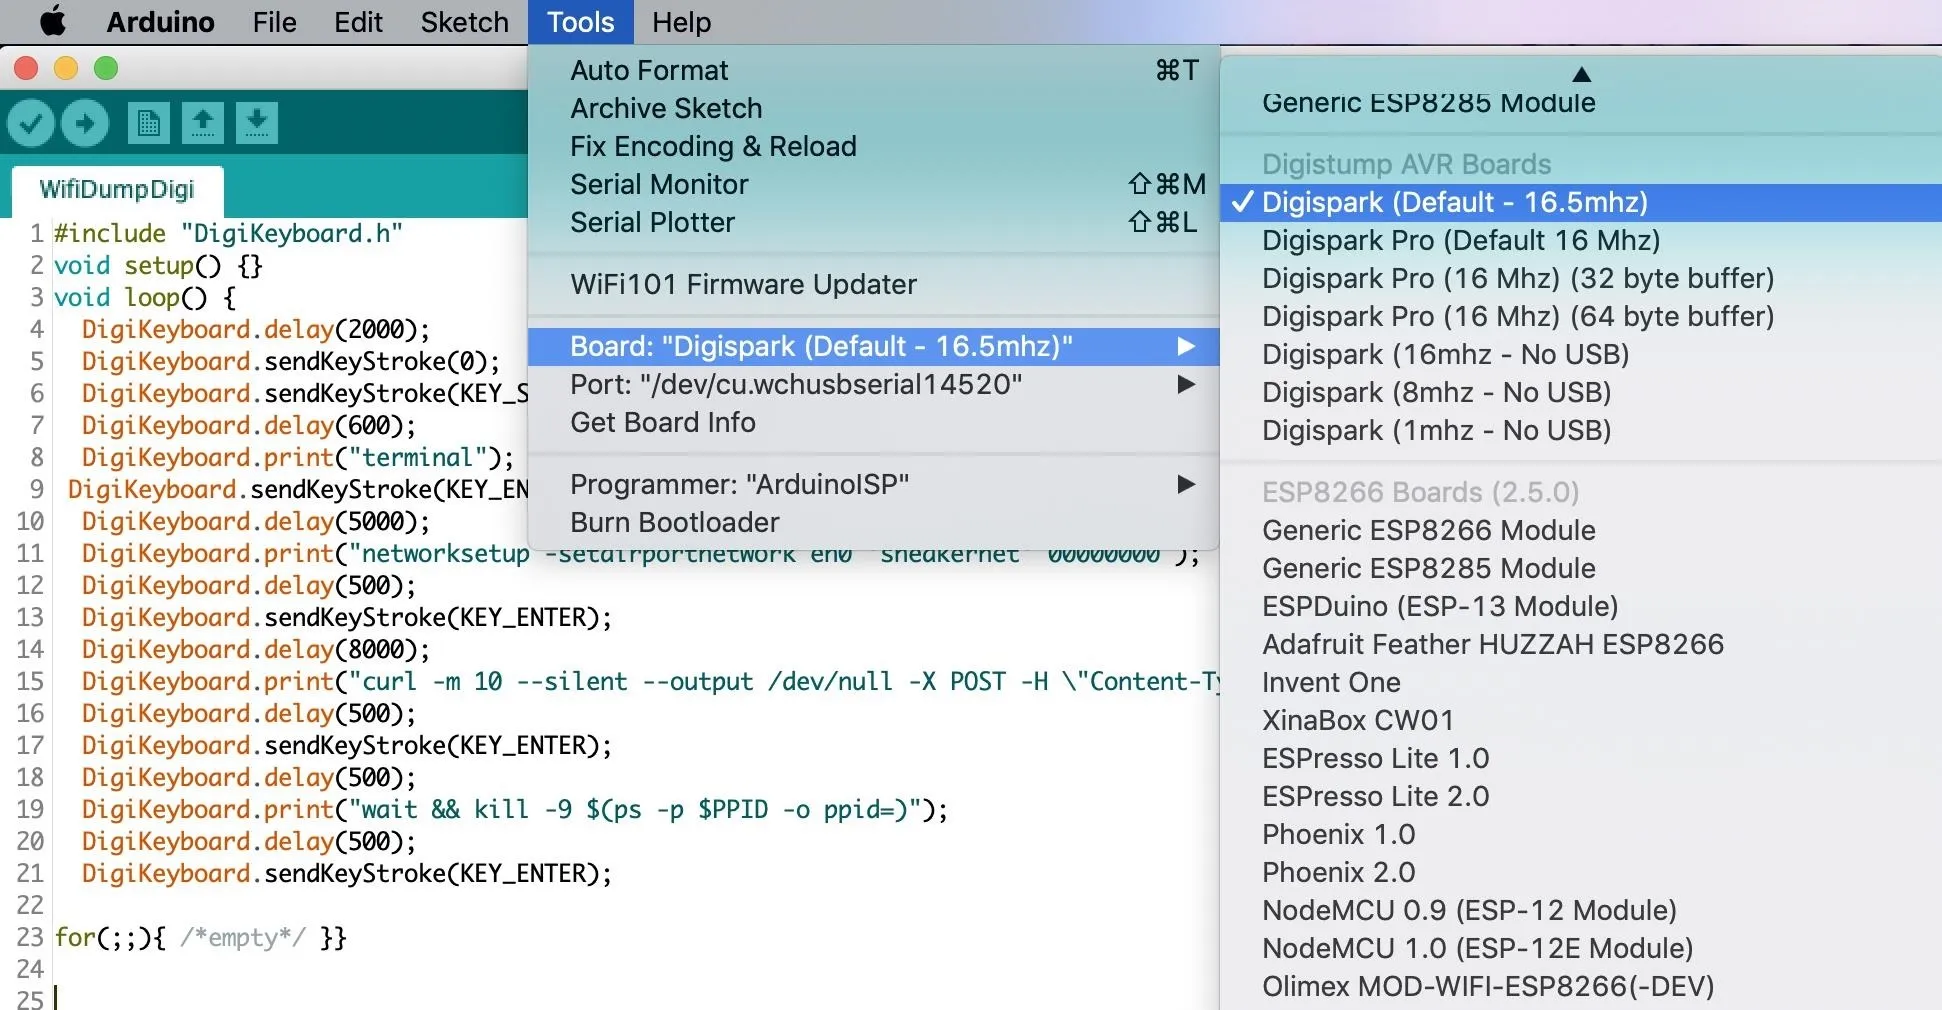Select Phoenix 2.0 board

click(x=1581, y=872)
